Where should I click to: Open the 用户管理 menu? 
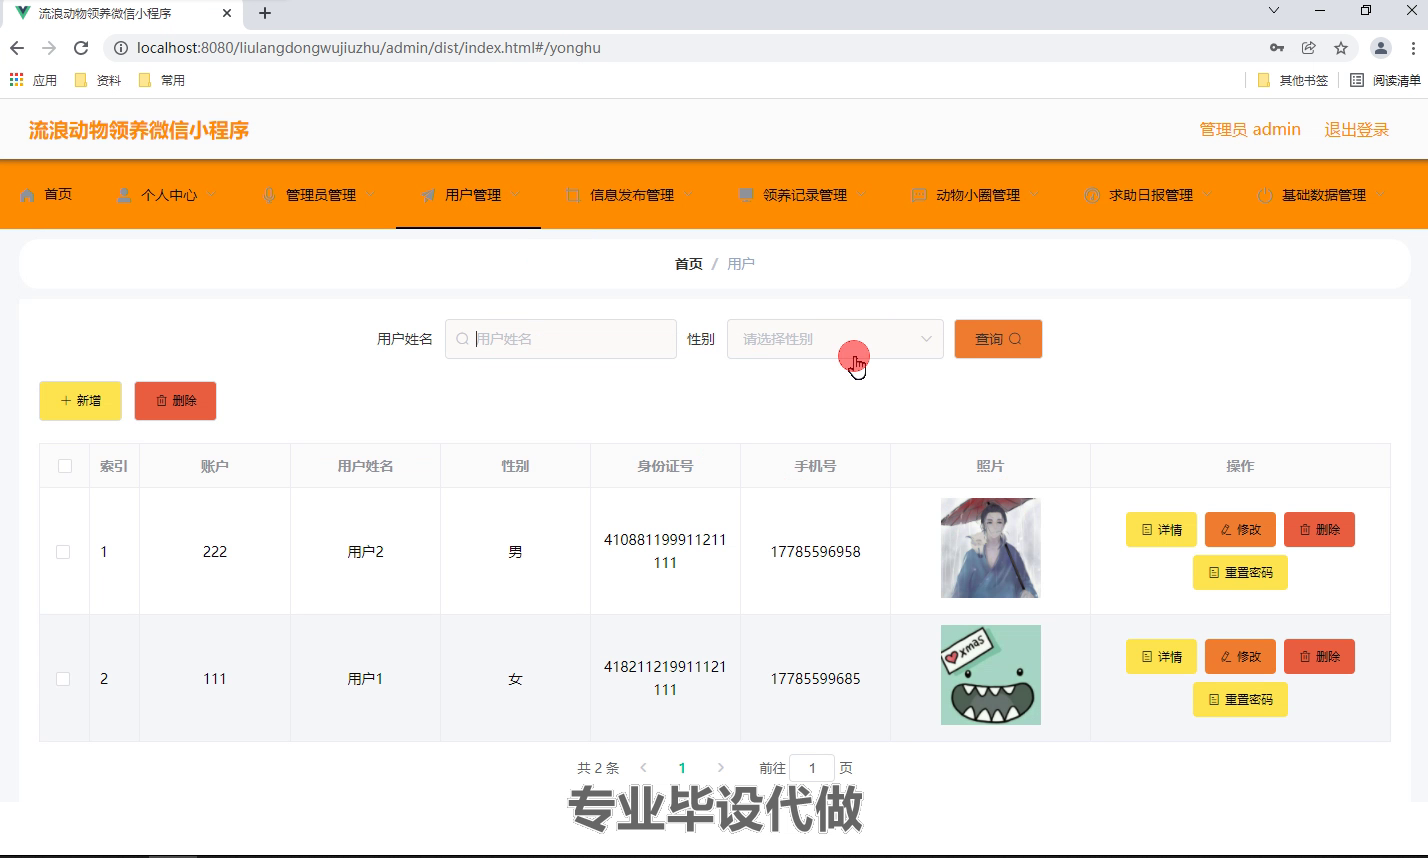469,195
